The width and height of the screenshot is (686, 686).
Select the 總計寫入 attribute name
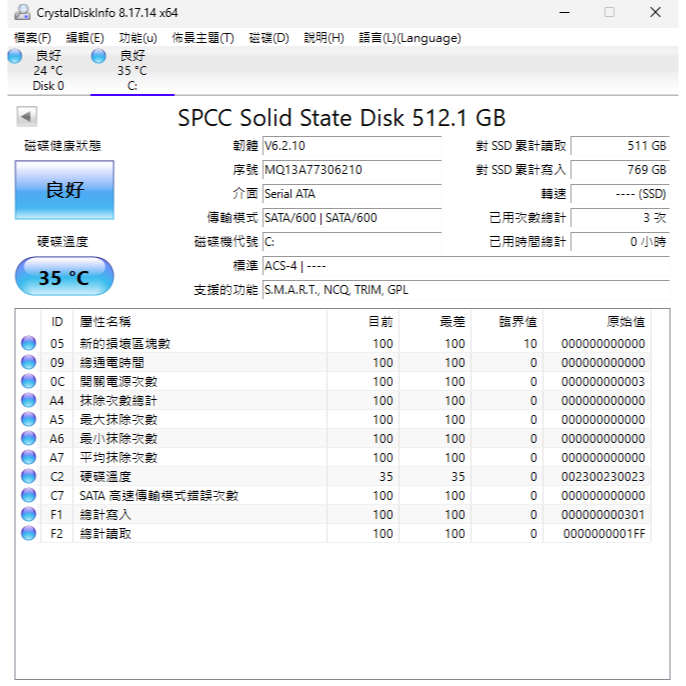[x=105, y=515]
